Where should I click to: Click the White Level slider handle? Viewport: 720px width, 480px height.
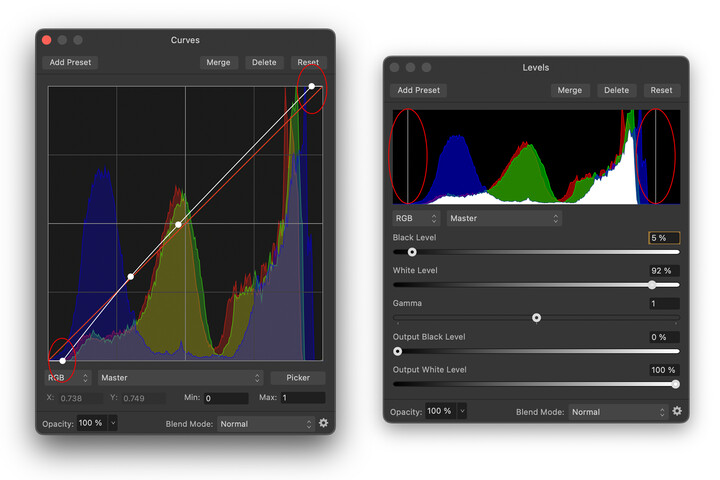[x=652, y=285]
